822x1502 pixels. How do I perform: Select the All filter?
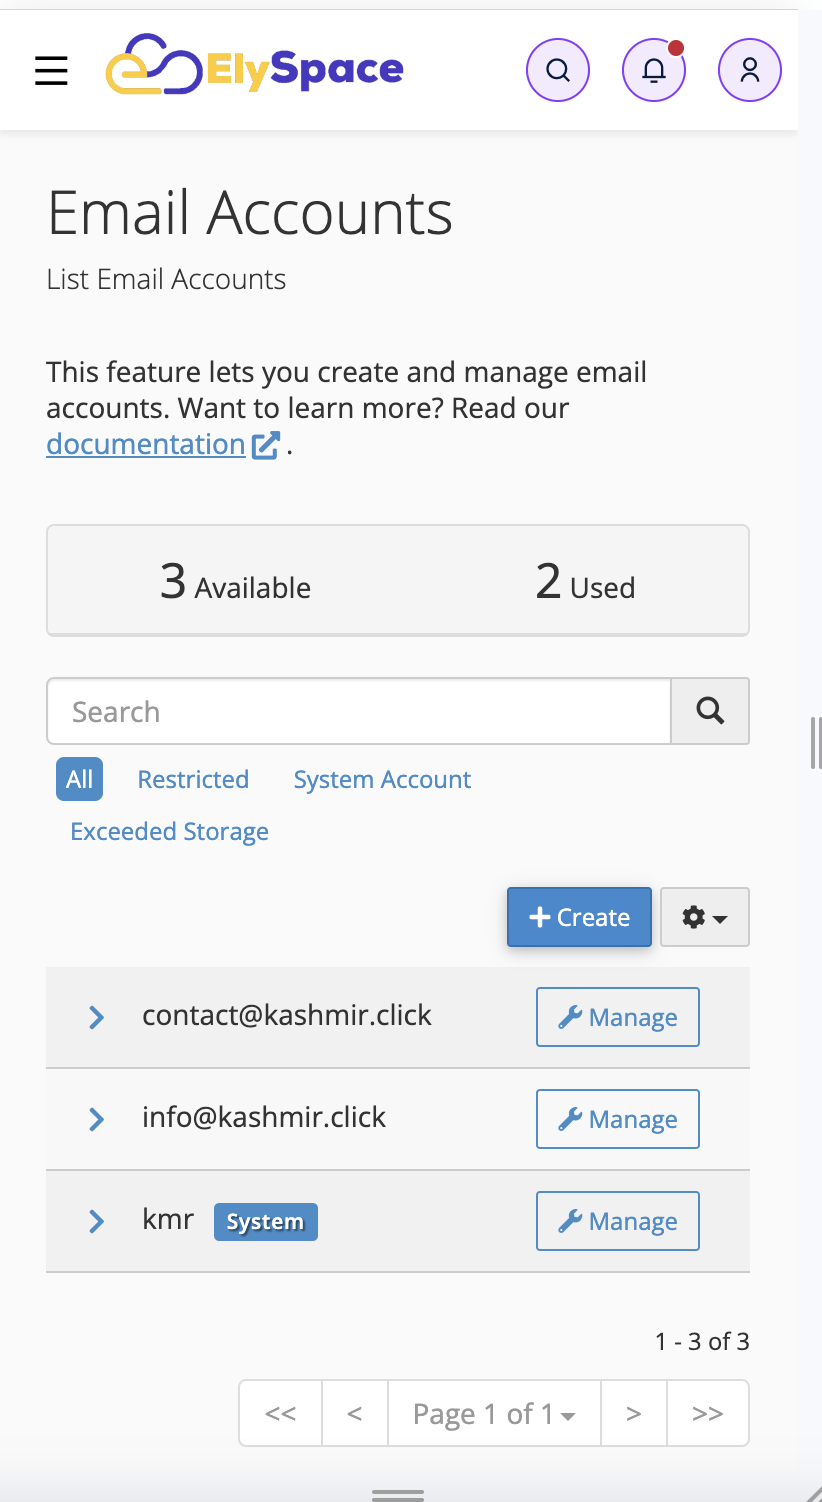click(x=79, y=779)
